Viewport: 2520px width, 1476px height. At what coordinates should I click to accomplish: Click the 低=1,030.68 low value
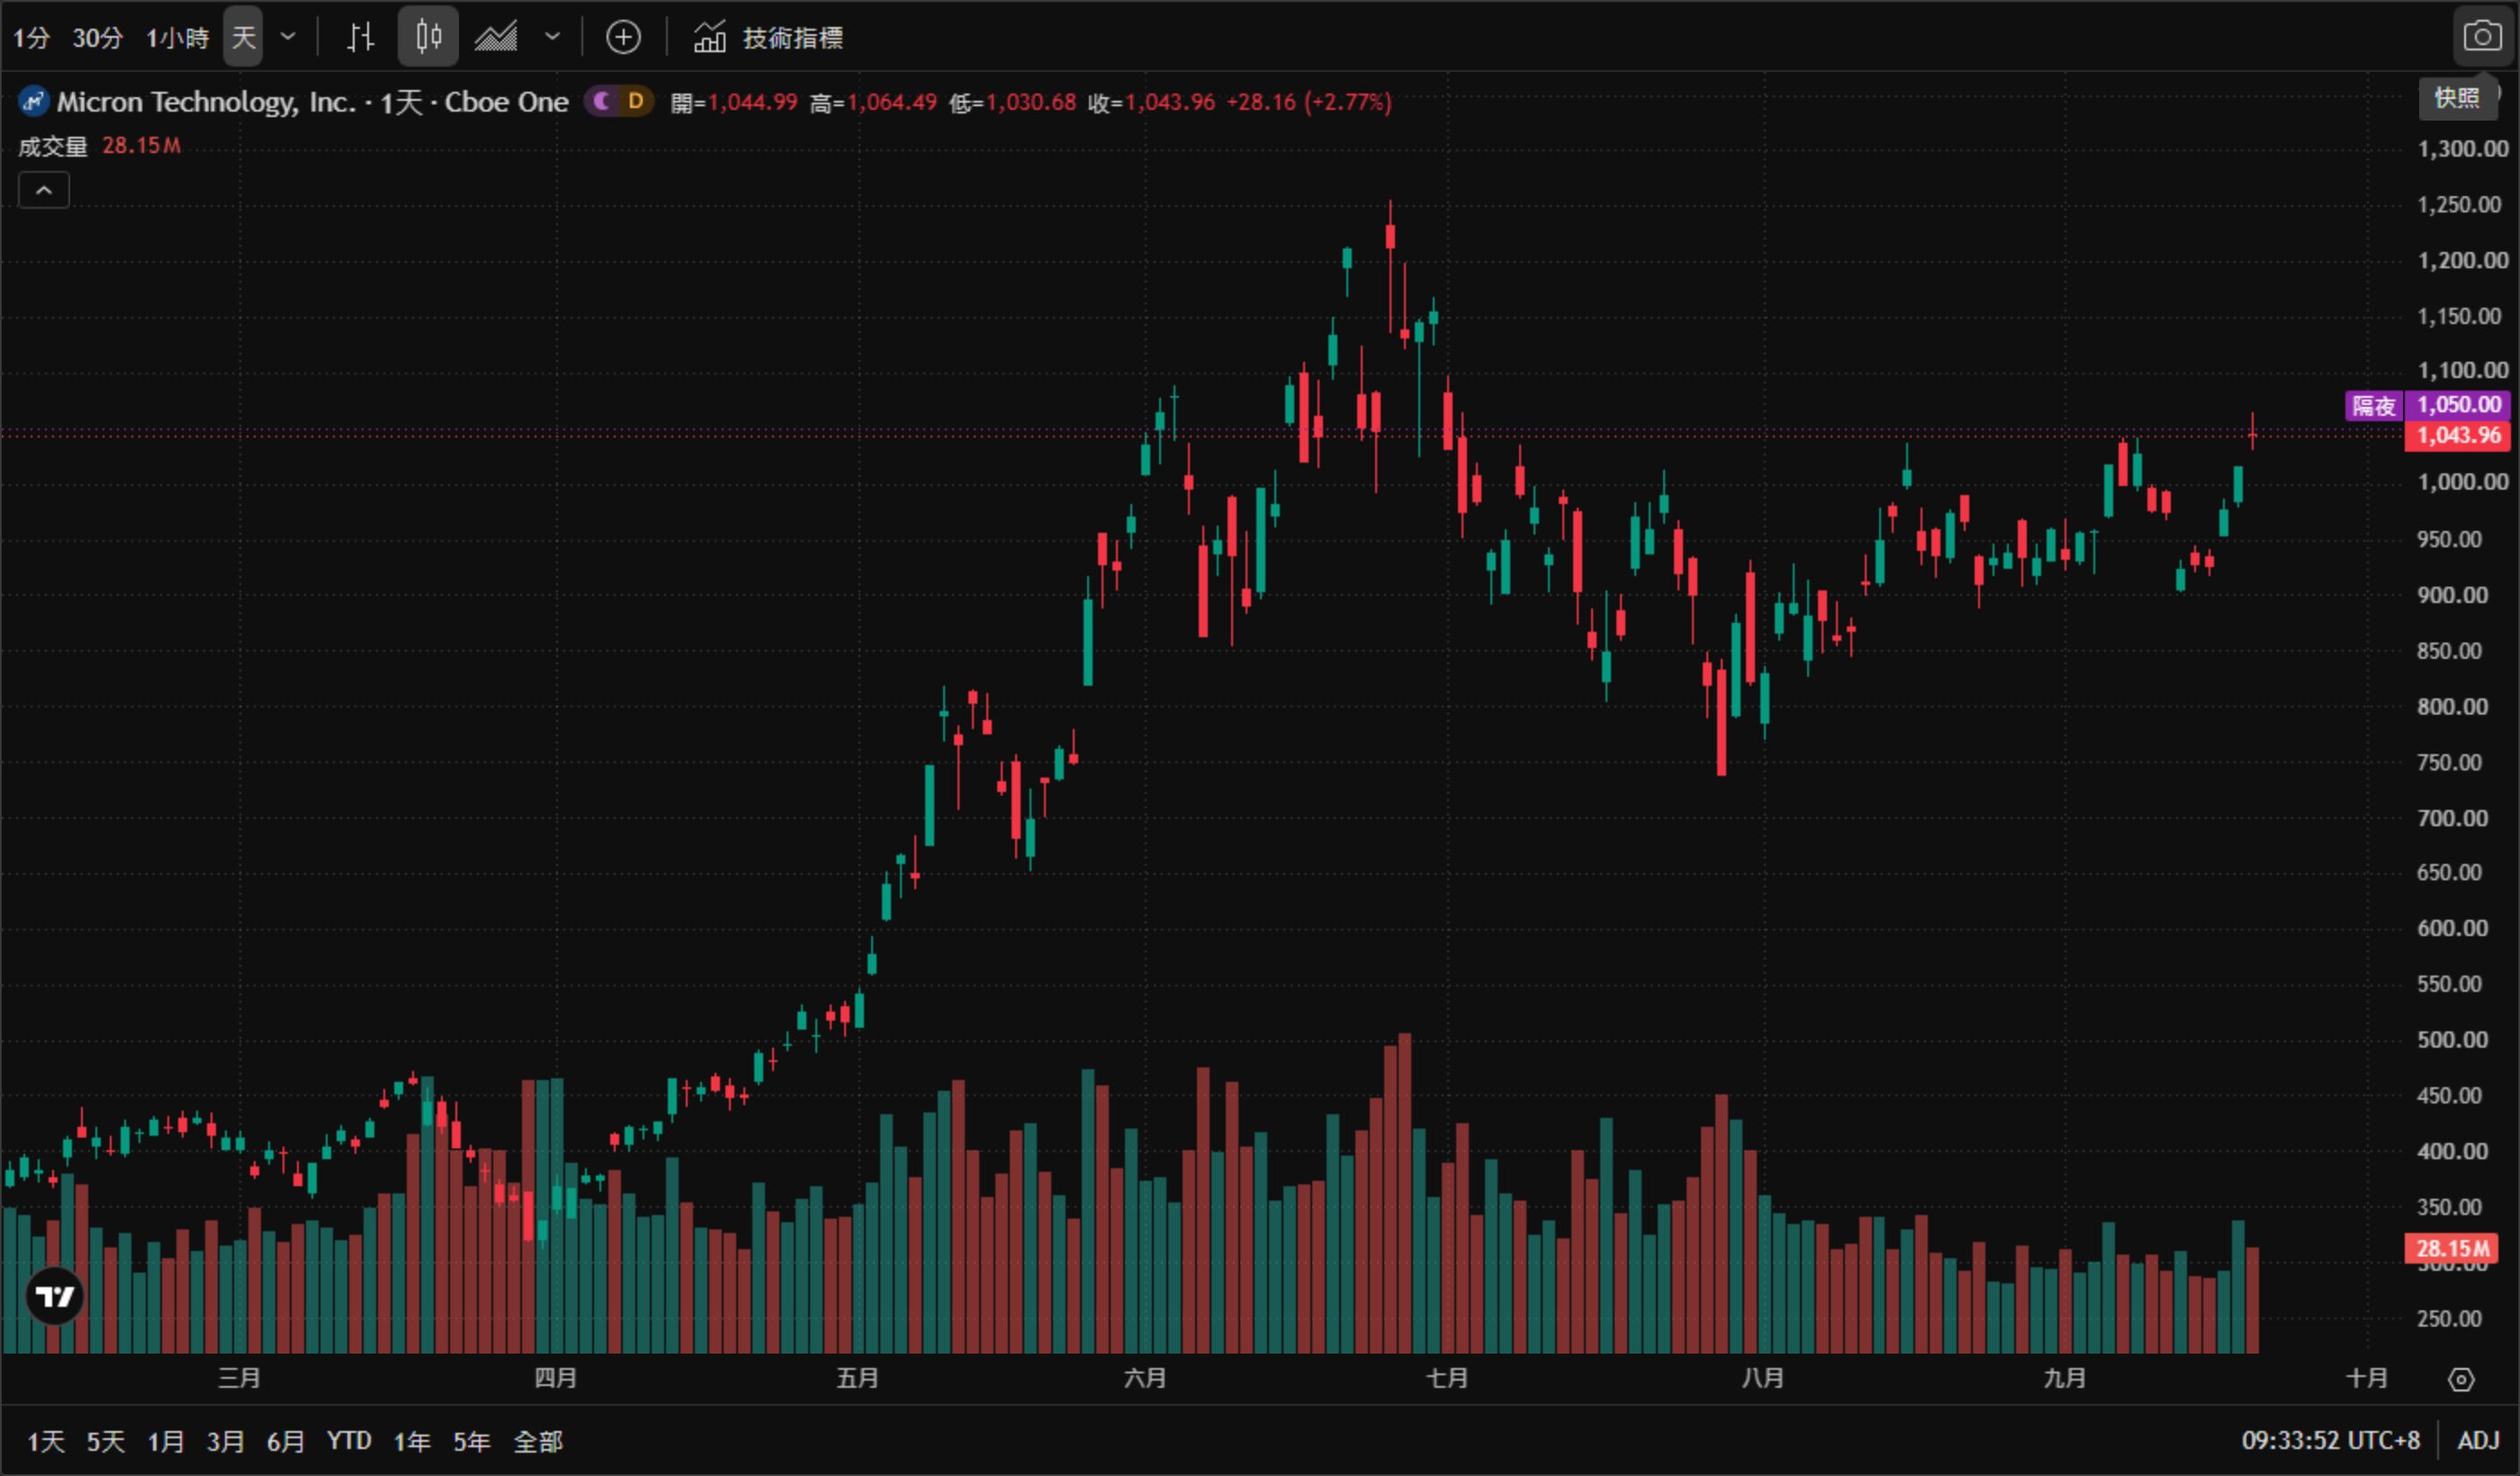1012,102
